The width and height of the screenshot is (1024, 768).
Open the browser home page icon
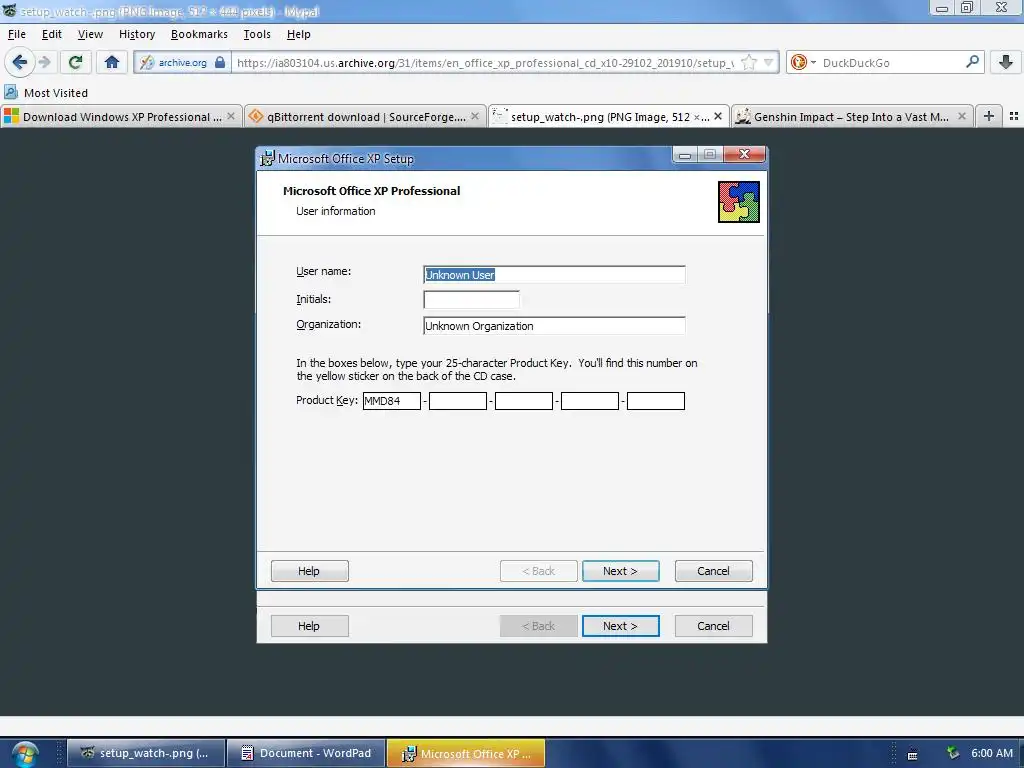pos(112,62)
